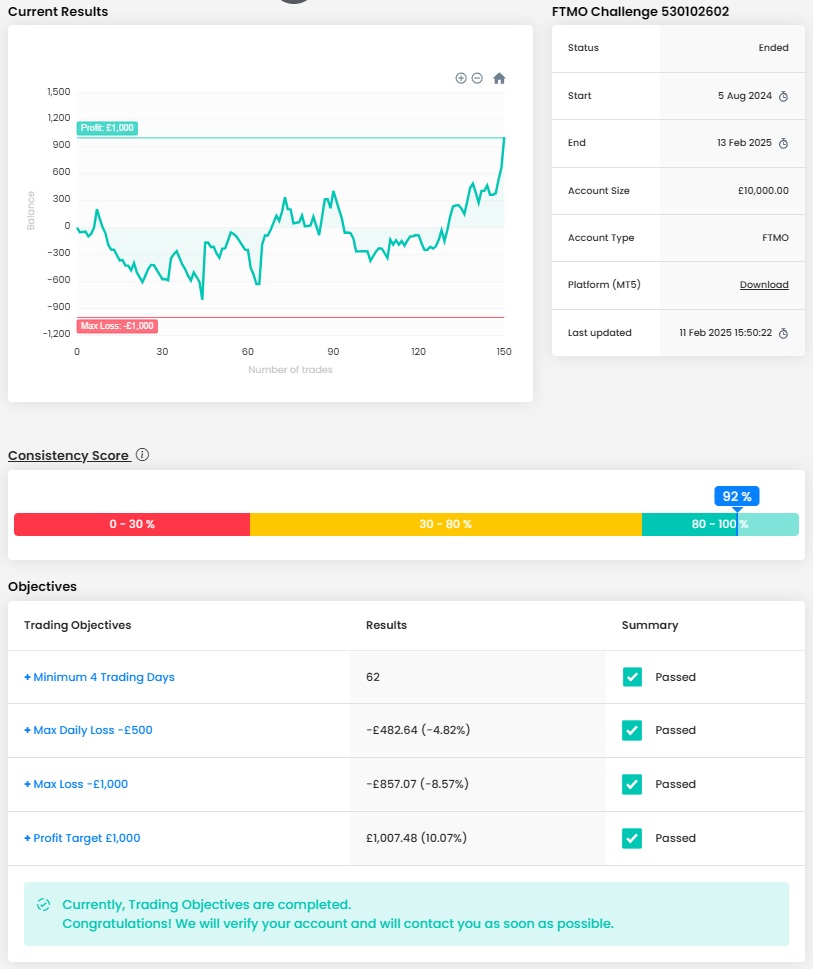
Task: Click the result -£857.07 (-8.57%)
Action: click(x=417, y=784)
